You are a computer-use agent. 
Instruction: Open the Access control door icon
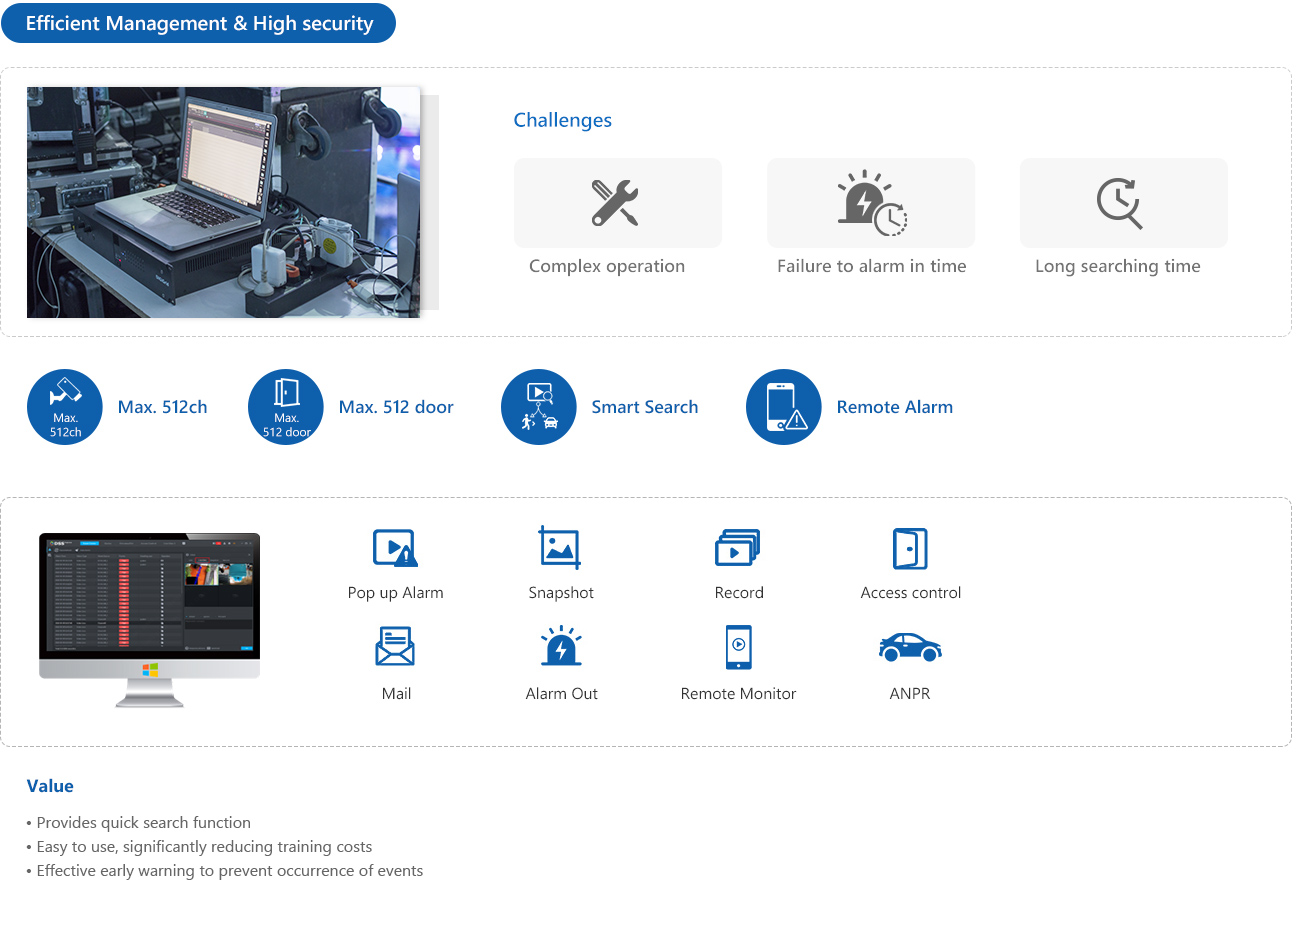(x=910, y=548)
